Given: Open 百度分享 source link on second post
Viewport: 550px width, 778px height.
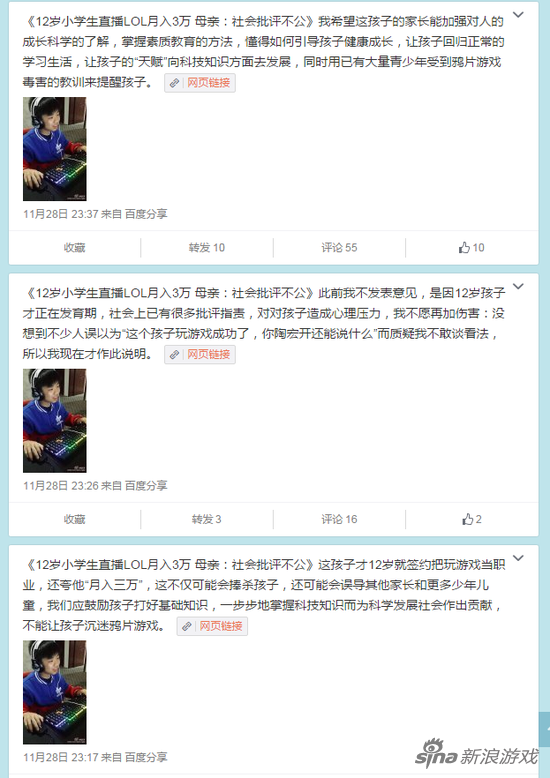Looking at the screenshot, I should 146,485.
